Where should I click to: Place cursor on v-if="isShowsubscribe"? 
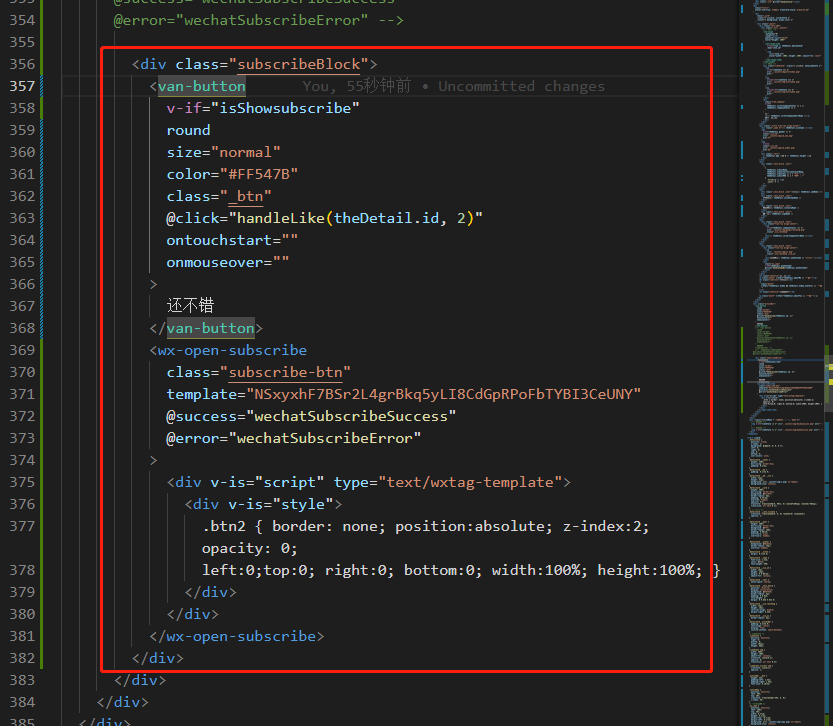(x=263, y=108)
